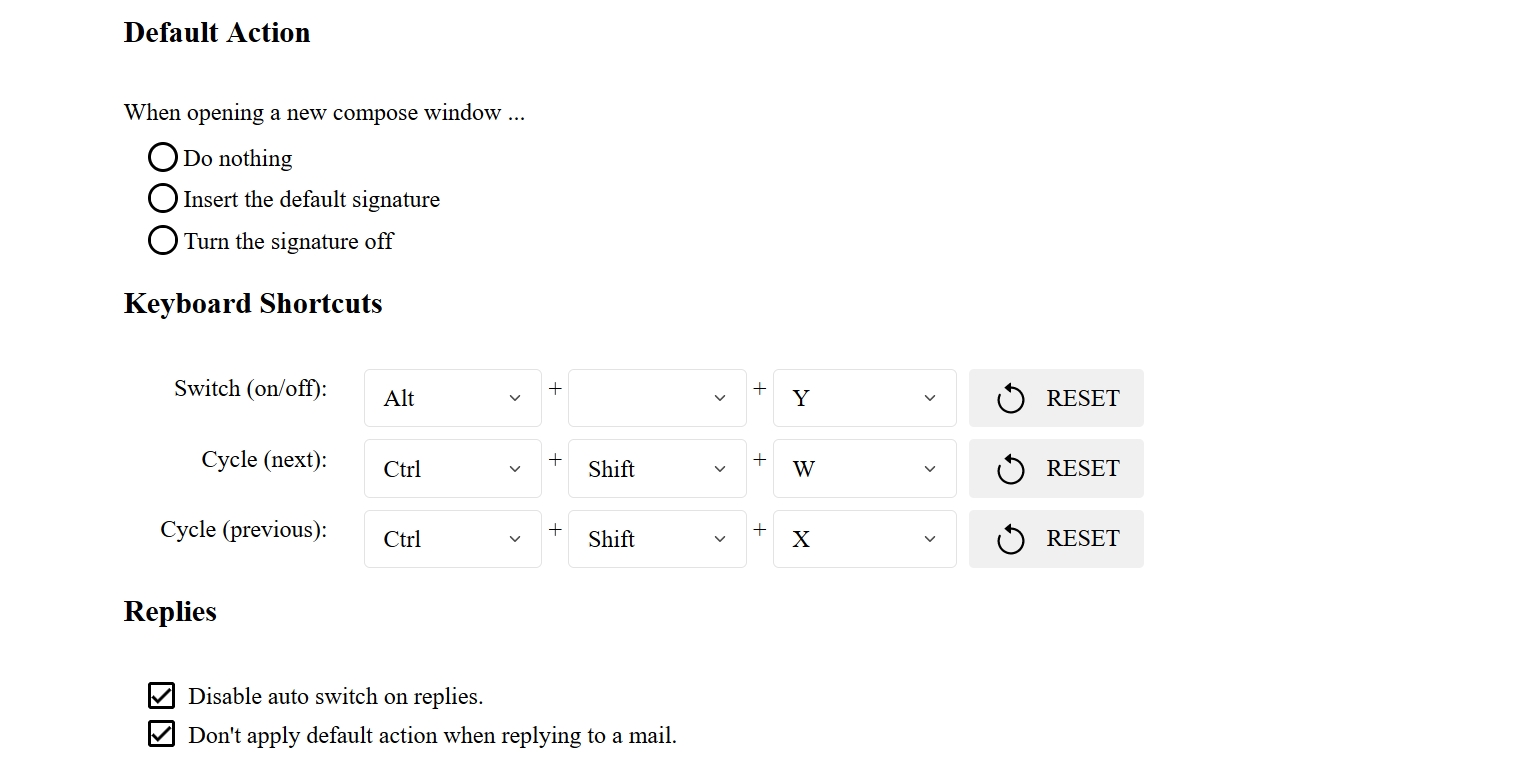This screenshot has width=1526, height=770.
Task: Open the Alt modifier dropdown for Switch
Action: 452,398
